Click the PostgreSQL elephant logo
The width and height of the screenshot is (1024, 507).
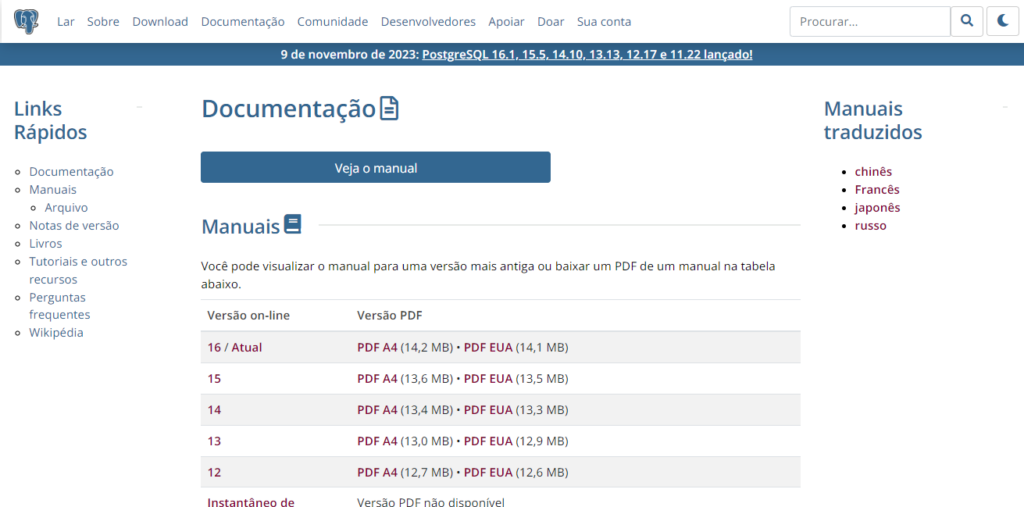(x=26, y=22)
